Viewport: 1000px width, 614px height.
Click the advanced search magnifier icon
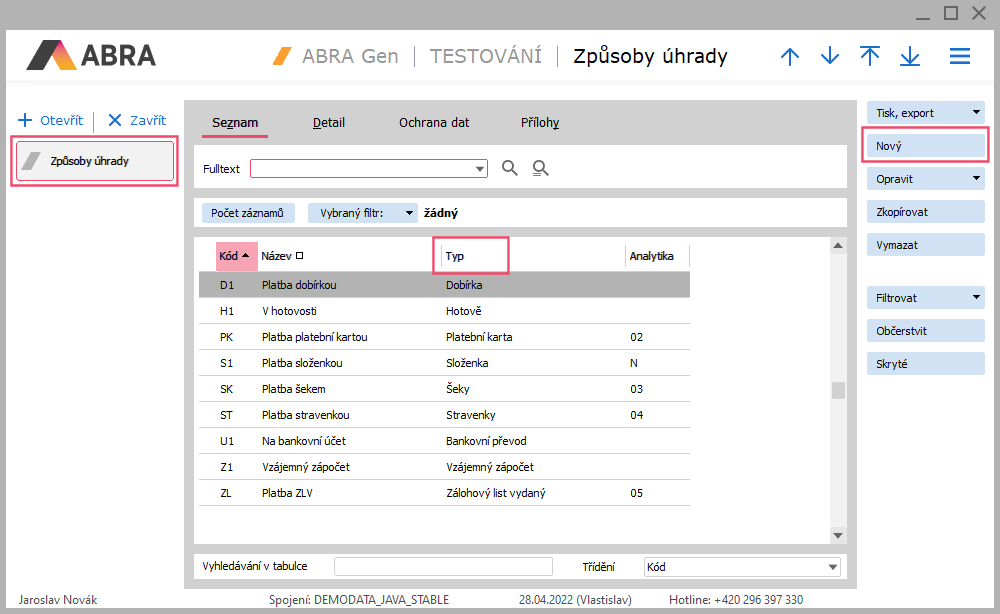point(541,168)
